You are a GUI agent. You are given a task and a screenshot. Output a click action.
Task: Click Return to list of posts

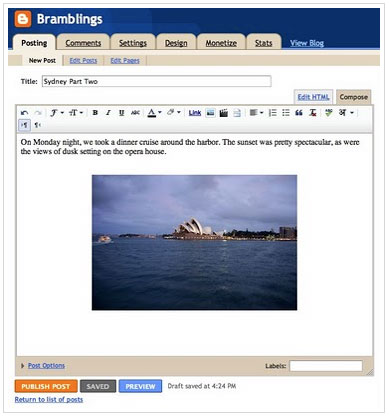click(x=49, y=399)
